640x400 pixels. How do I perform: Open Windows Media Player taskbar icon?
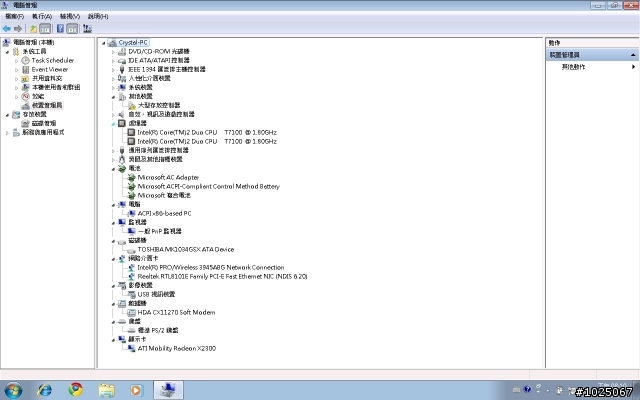point(136,390)
